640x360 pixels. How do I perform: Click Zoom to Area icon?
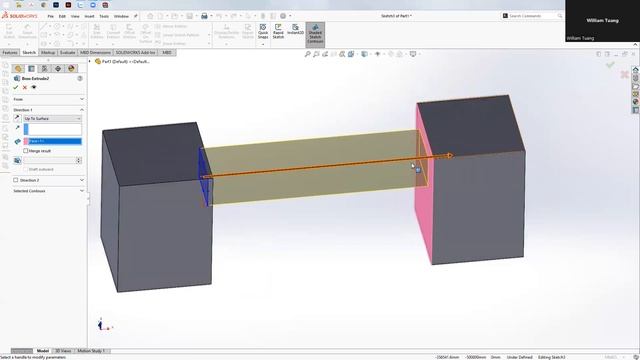coord(316,54)
